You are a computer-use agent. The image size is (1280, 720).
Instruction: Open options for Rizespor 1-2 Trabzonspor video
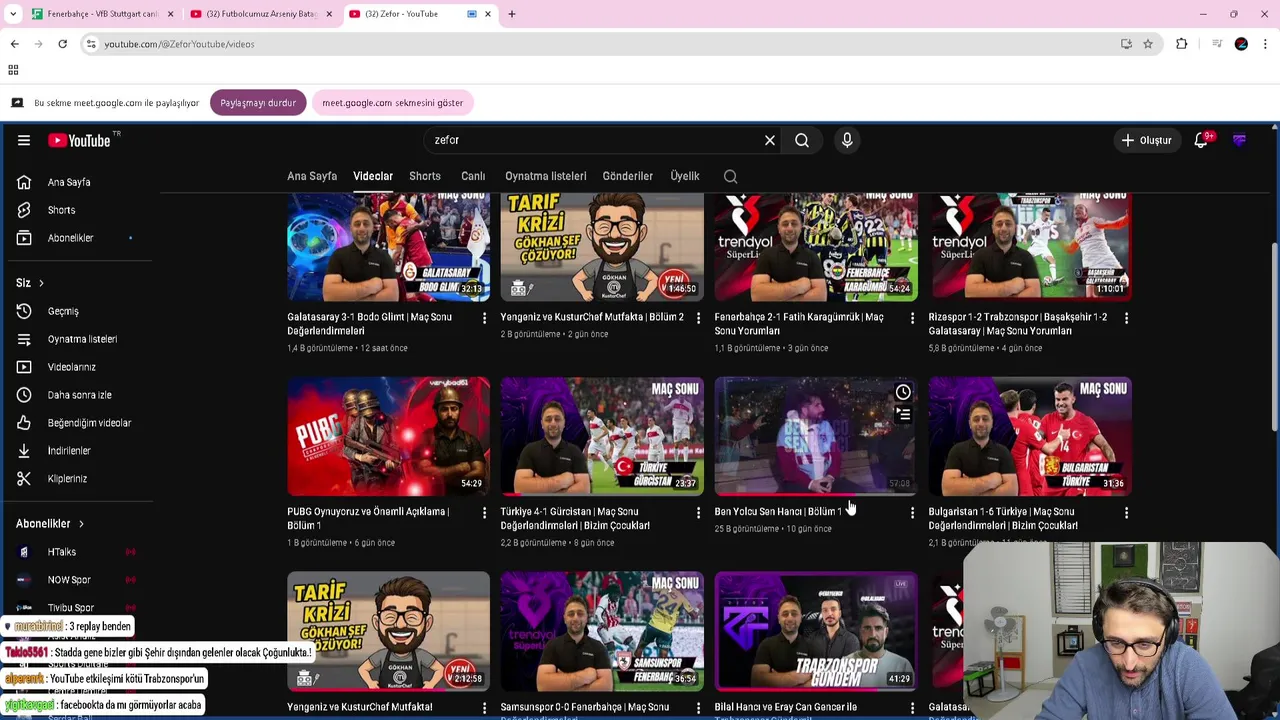1126,318
